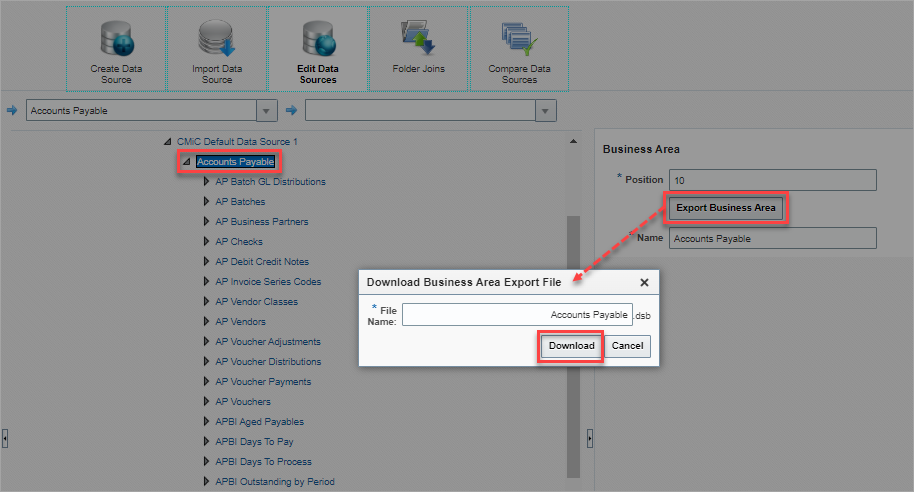Click the Position field showing 10
This screenshot has width=914, height=492.
coord(772,180)
